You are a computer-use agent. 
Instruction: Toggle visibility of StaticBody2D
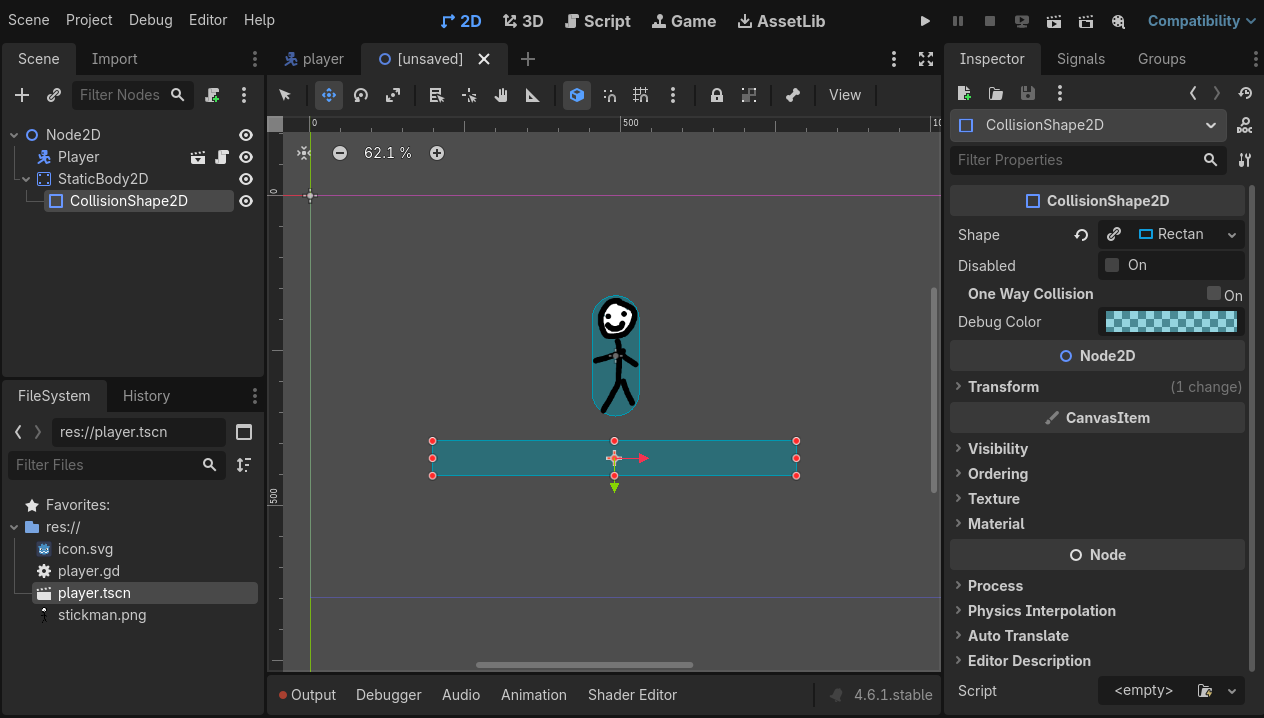point(246,179)
